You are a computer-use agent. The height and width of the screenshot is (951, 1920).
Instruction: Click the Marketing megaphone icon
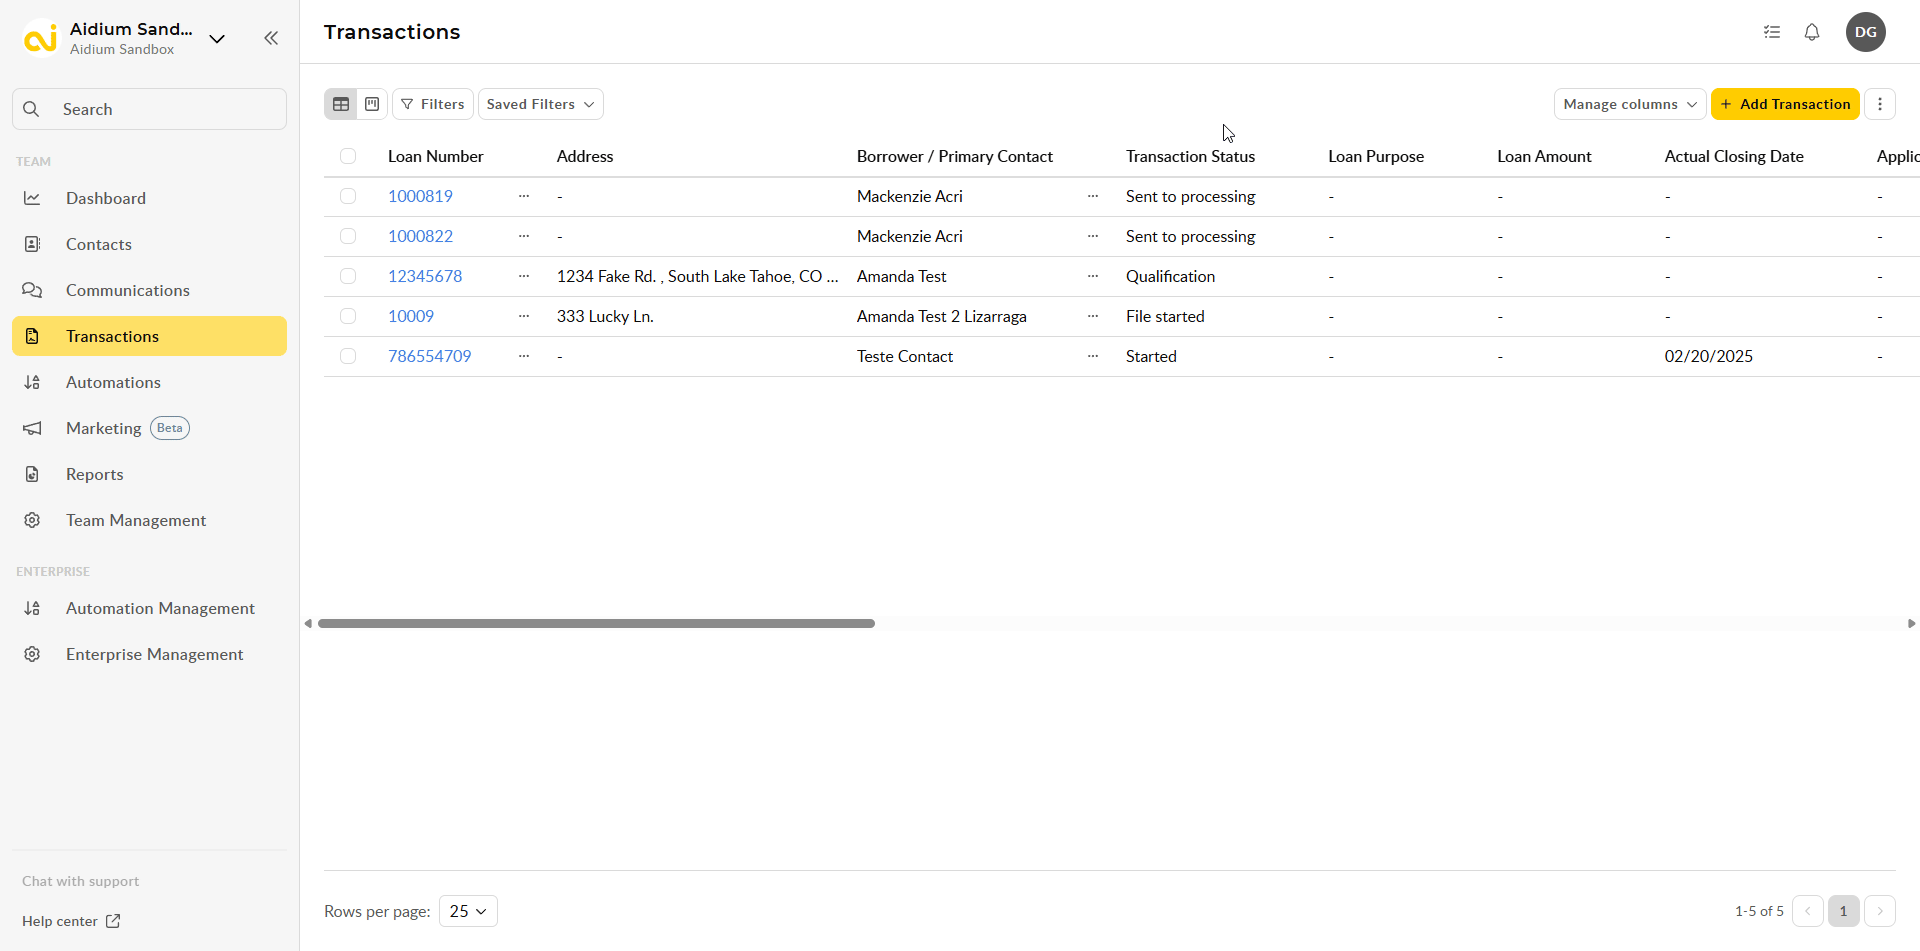pos(32,428)
